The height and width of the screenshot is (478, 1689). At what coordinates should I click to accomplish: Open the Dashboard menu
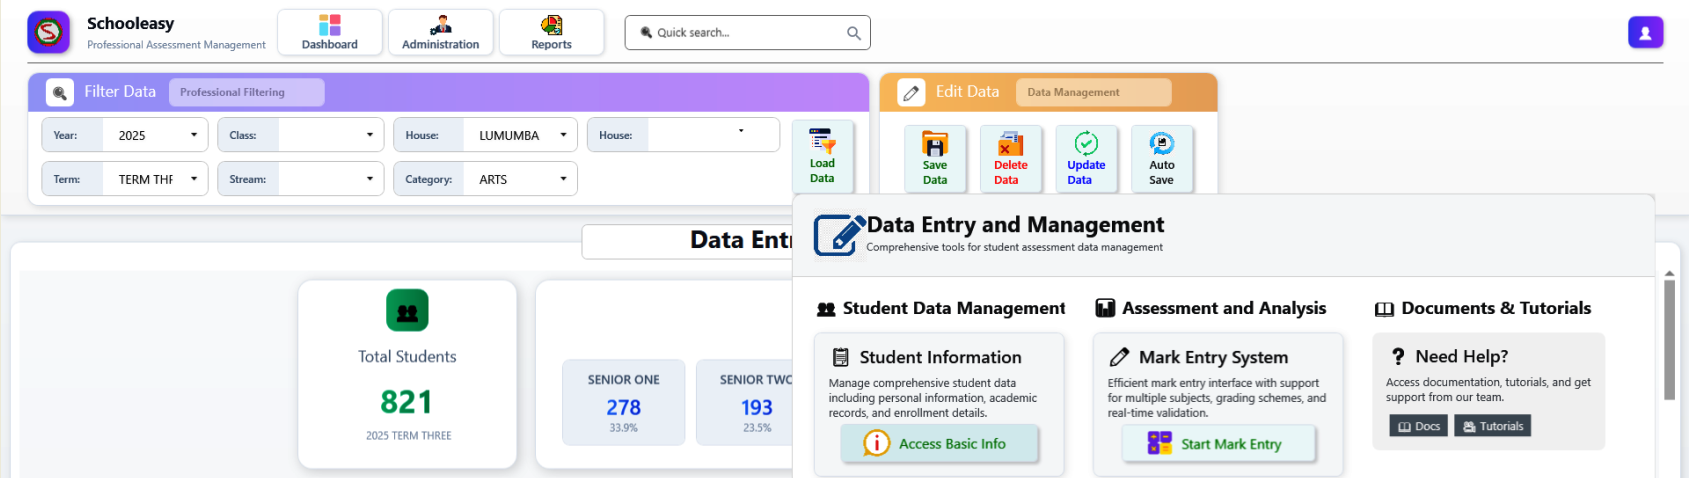click(330, 32)
